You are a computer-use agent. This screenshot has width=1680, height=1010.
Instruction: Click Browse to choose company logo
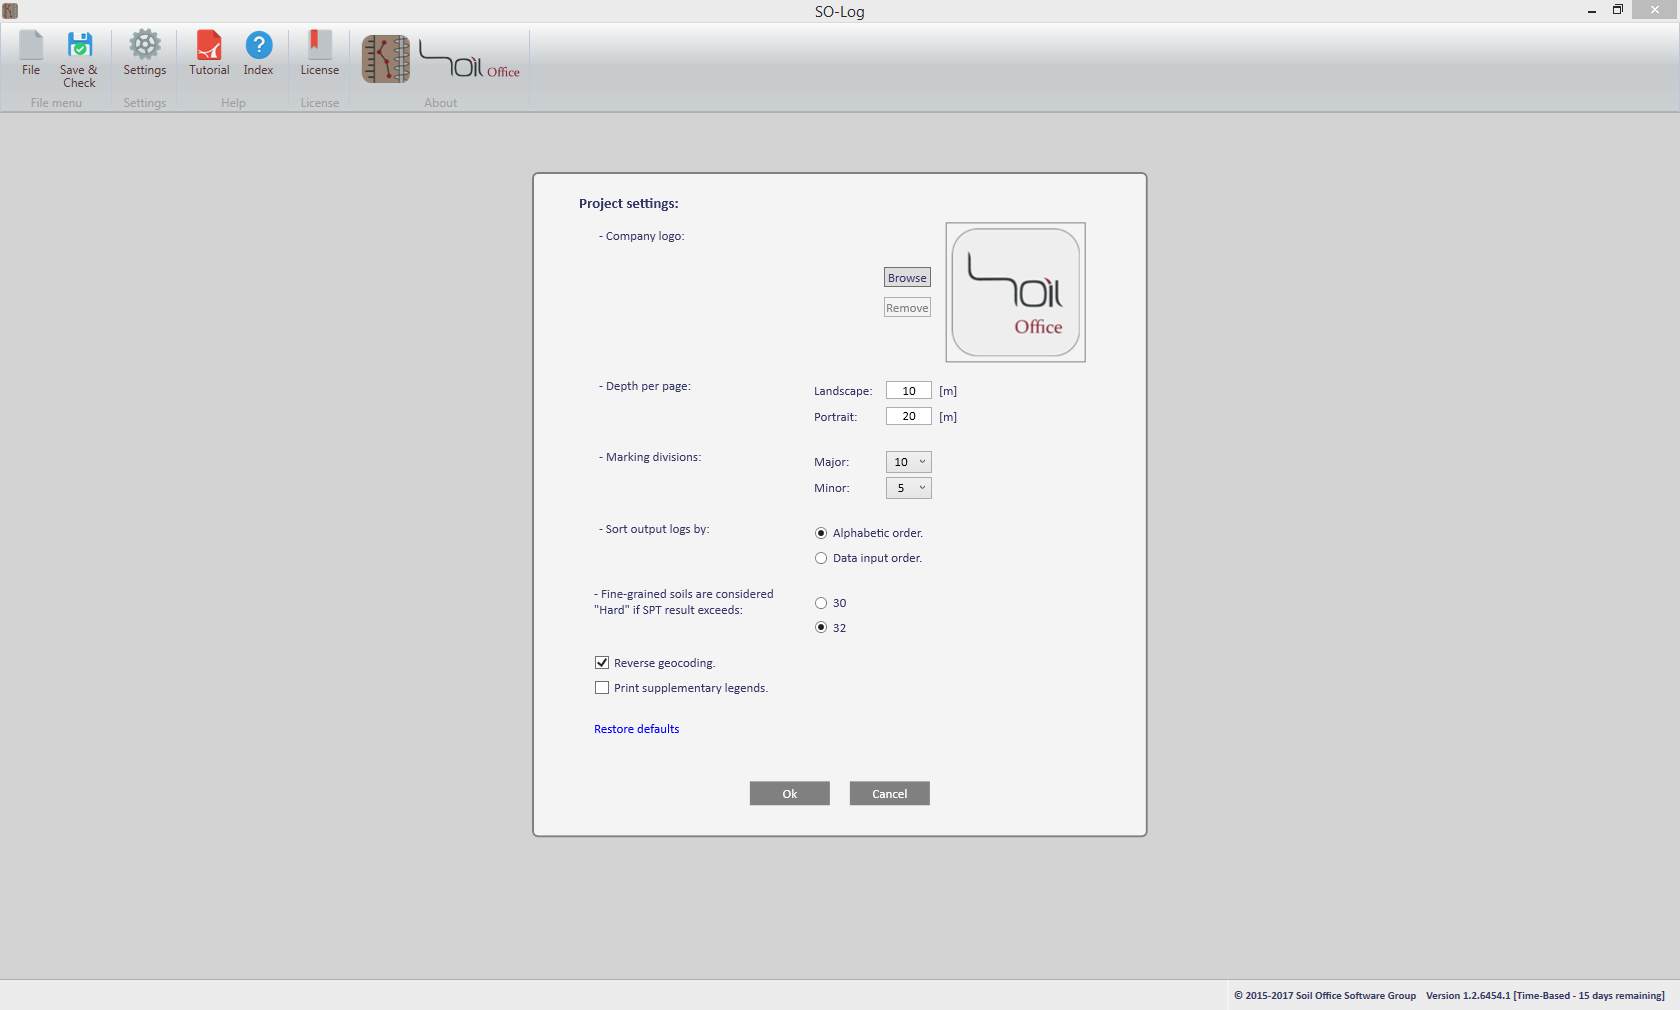point(907,278)
